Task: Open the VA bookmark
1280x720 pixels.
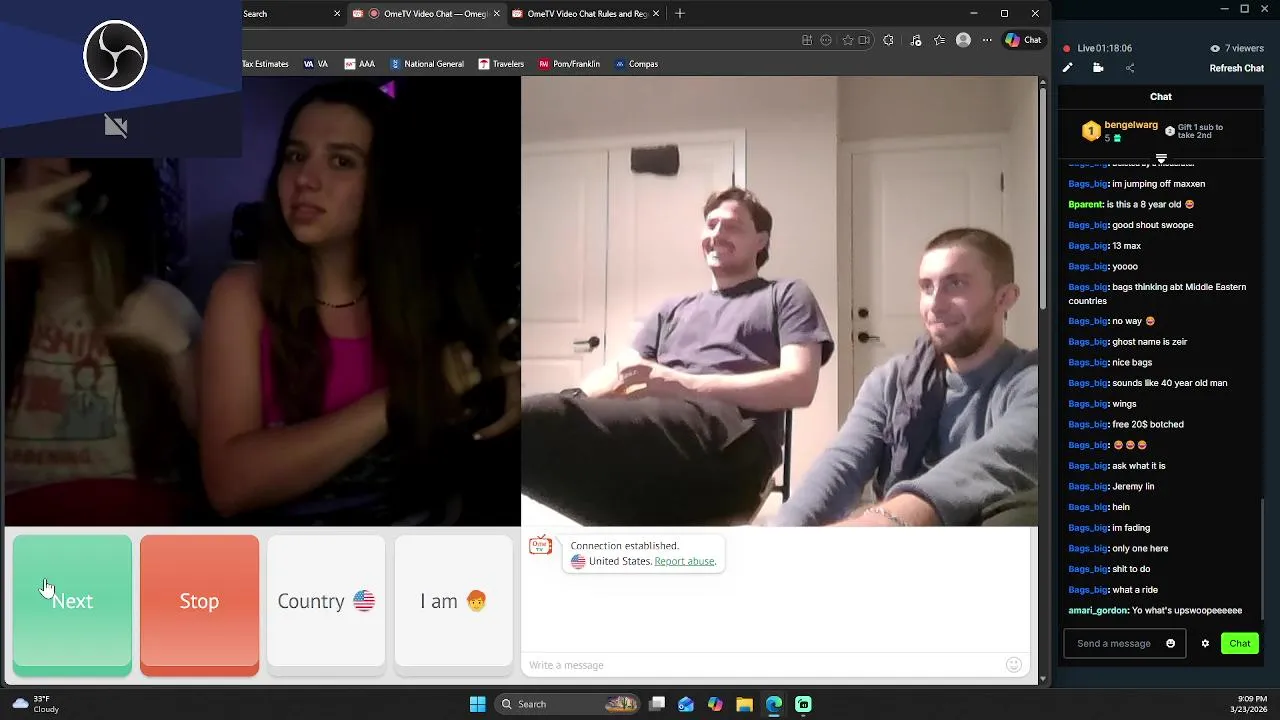Action: (316, 64)
